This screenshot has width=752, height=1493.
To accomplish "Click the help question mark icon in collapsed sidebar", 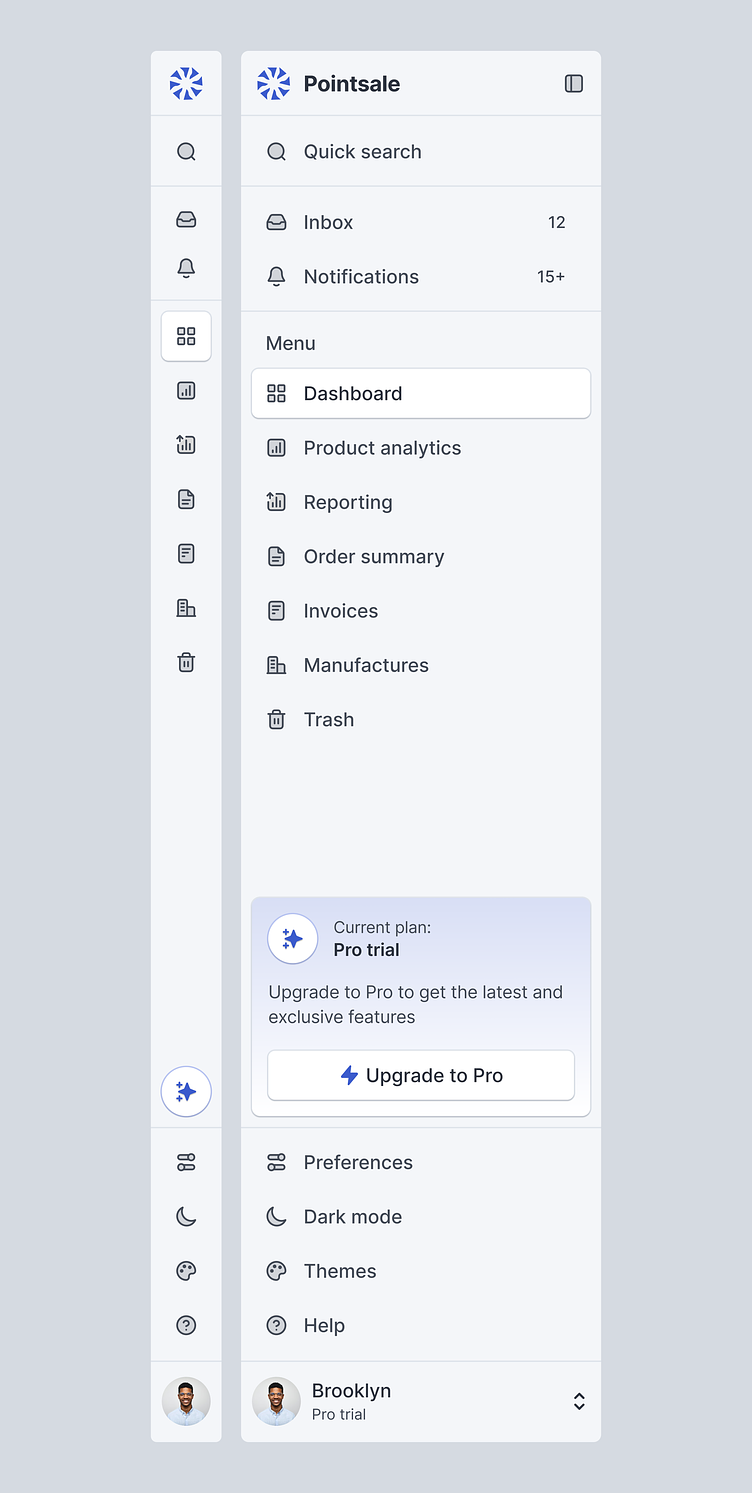I will [x=186, y=1325].
